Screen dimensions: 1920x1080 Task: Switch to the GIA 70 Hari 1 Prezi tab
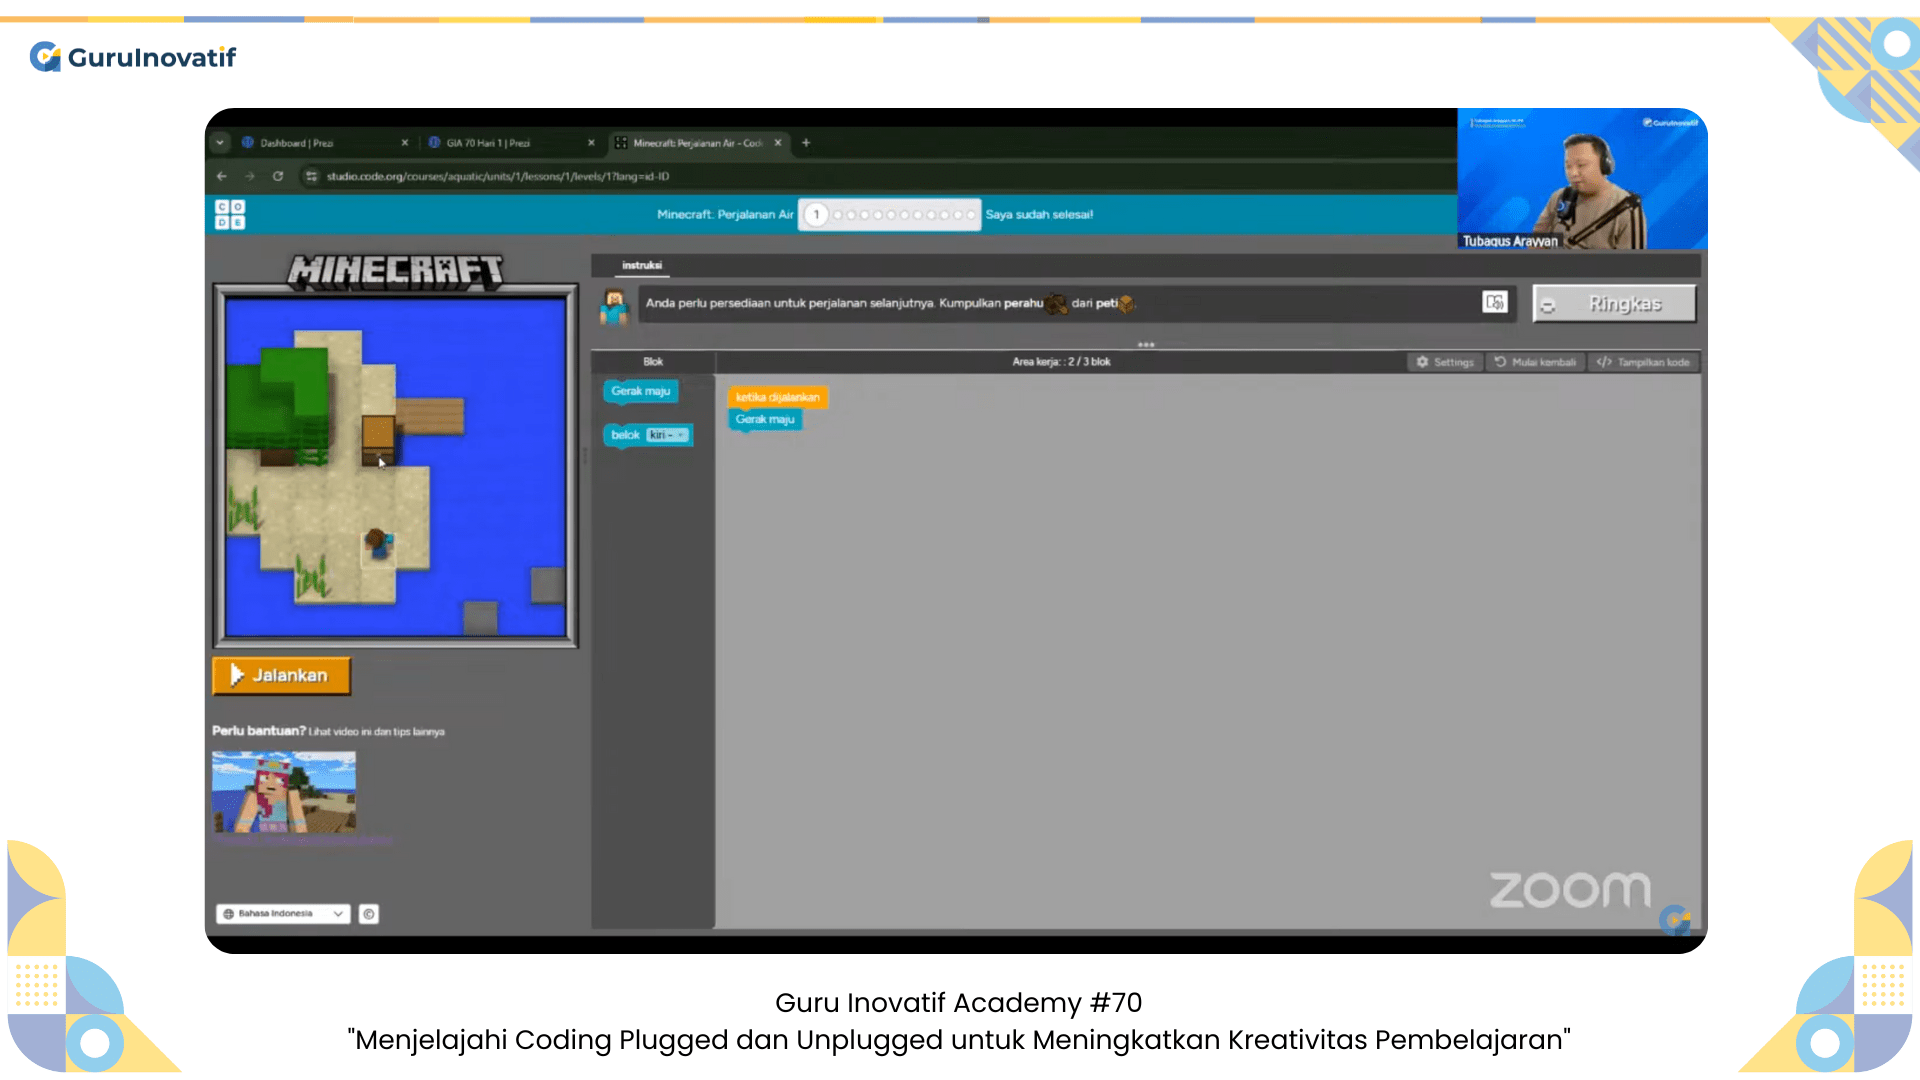click(490, 142)
